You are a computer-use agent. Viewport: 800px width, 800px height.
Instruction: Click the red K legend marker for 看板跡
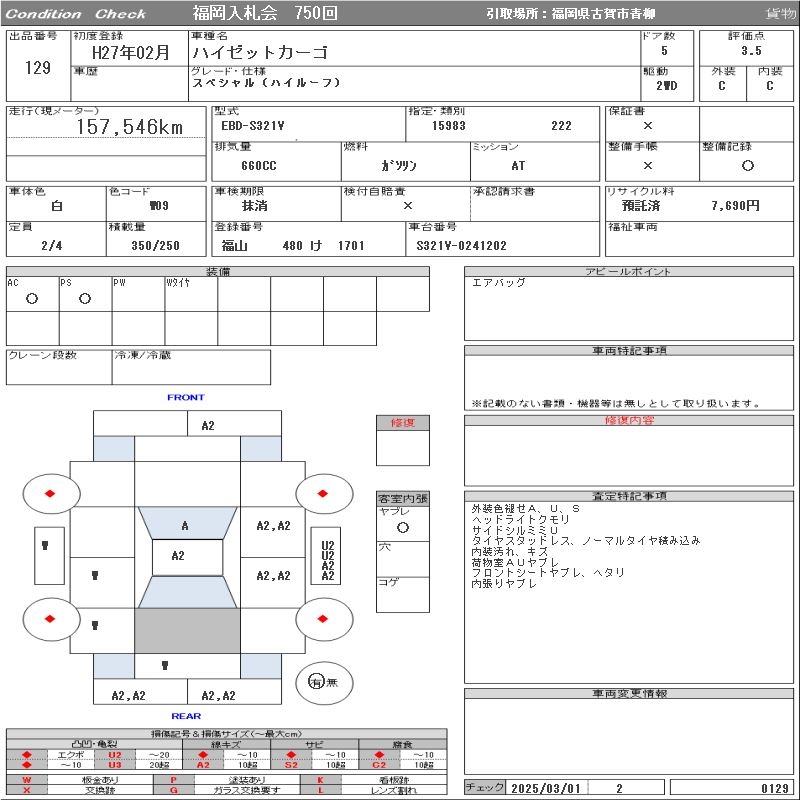coord(320,780)
